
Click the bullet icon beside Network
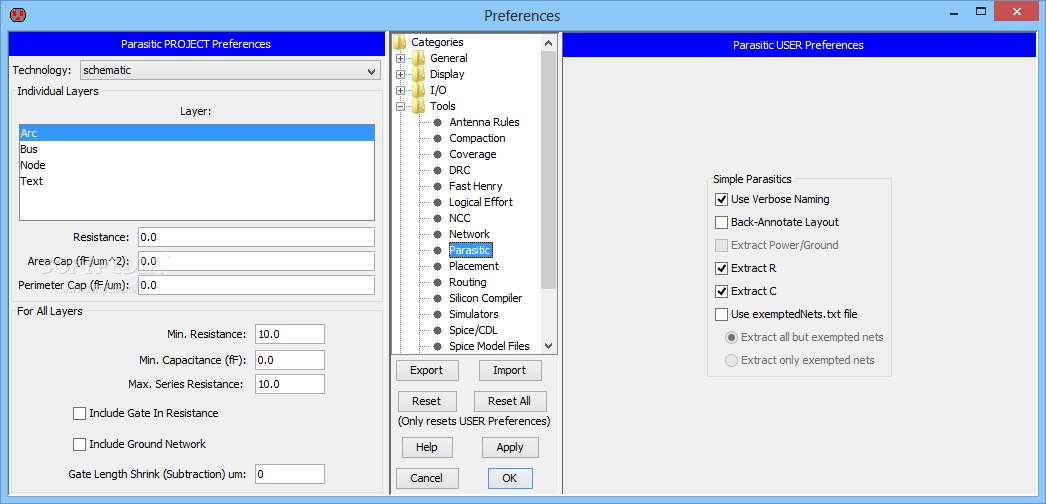tap(438, 234)
